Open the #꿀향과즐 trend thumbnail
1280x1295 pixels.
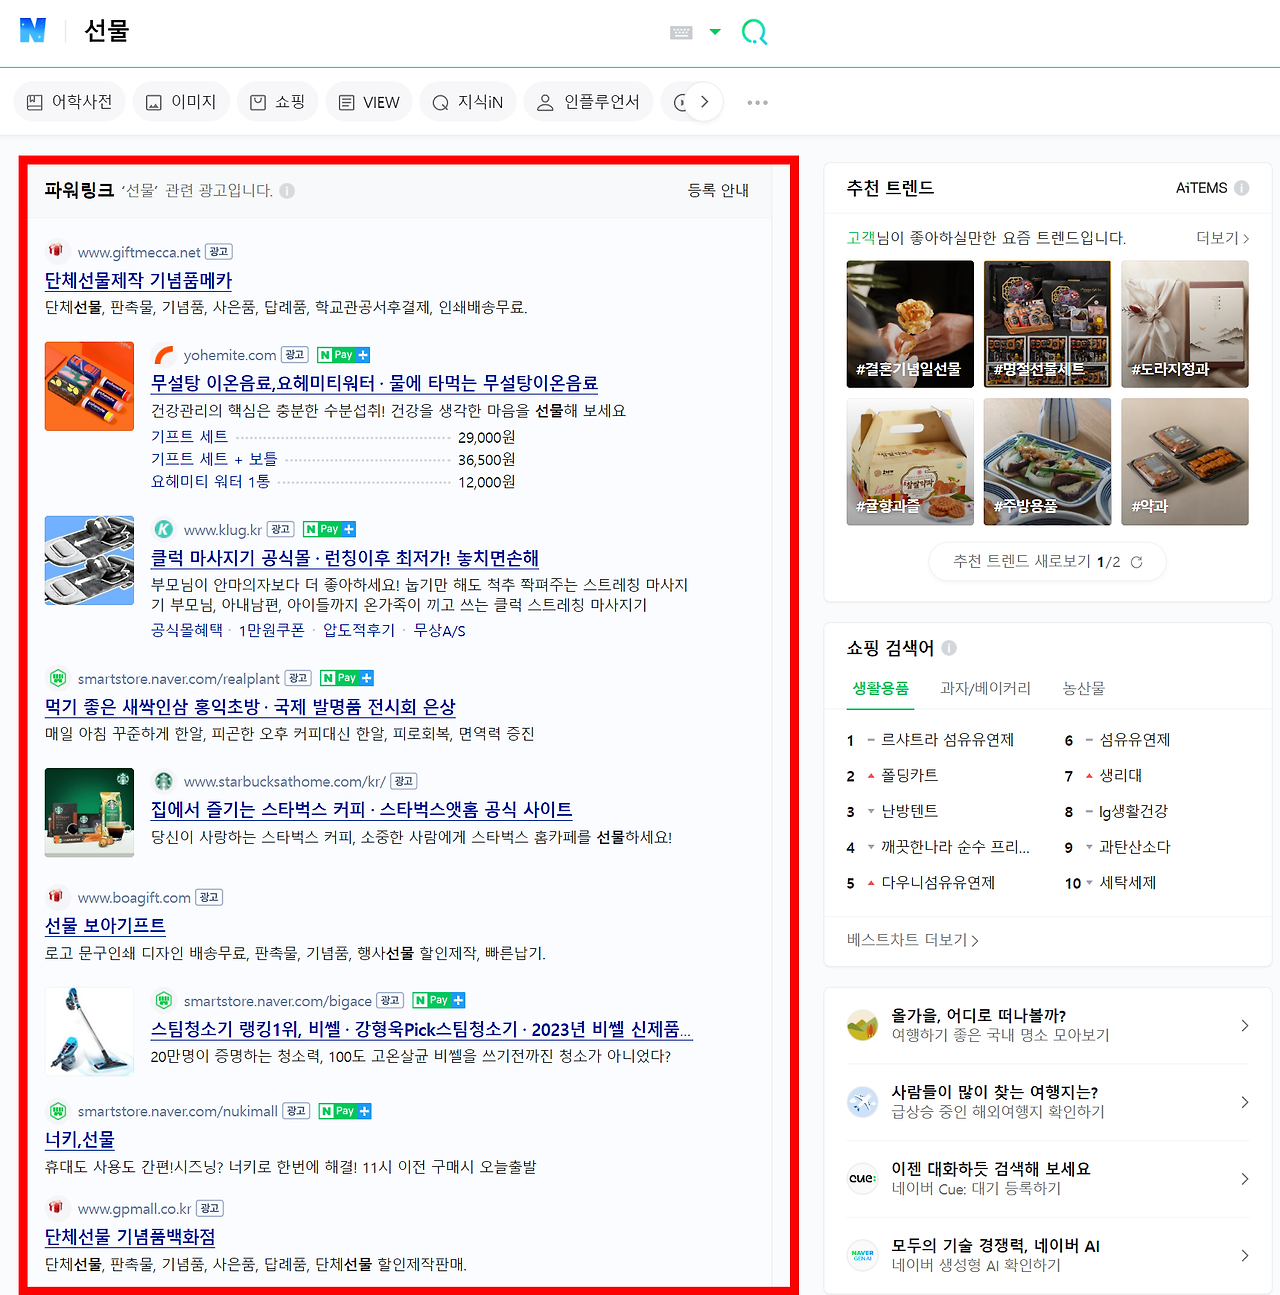click(910, 462)
